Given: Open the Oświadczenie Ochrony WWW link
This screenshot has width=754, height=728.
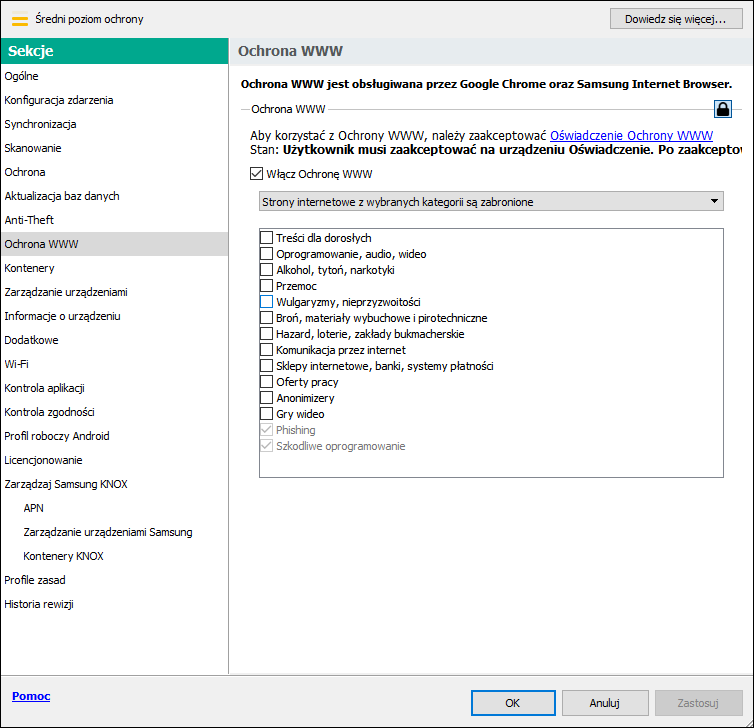Looking at the screenshot, I should 631,136.
